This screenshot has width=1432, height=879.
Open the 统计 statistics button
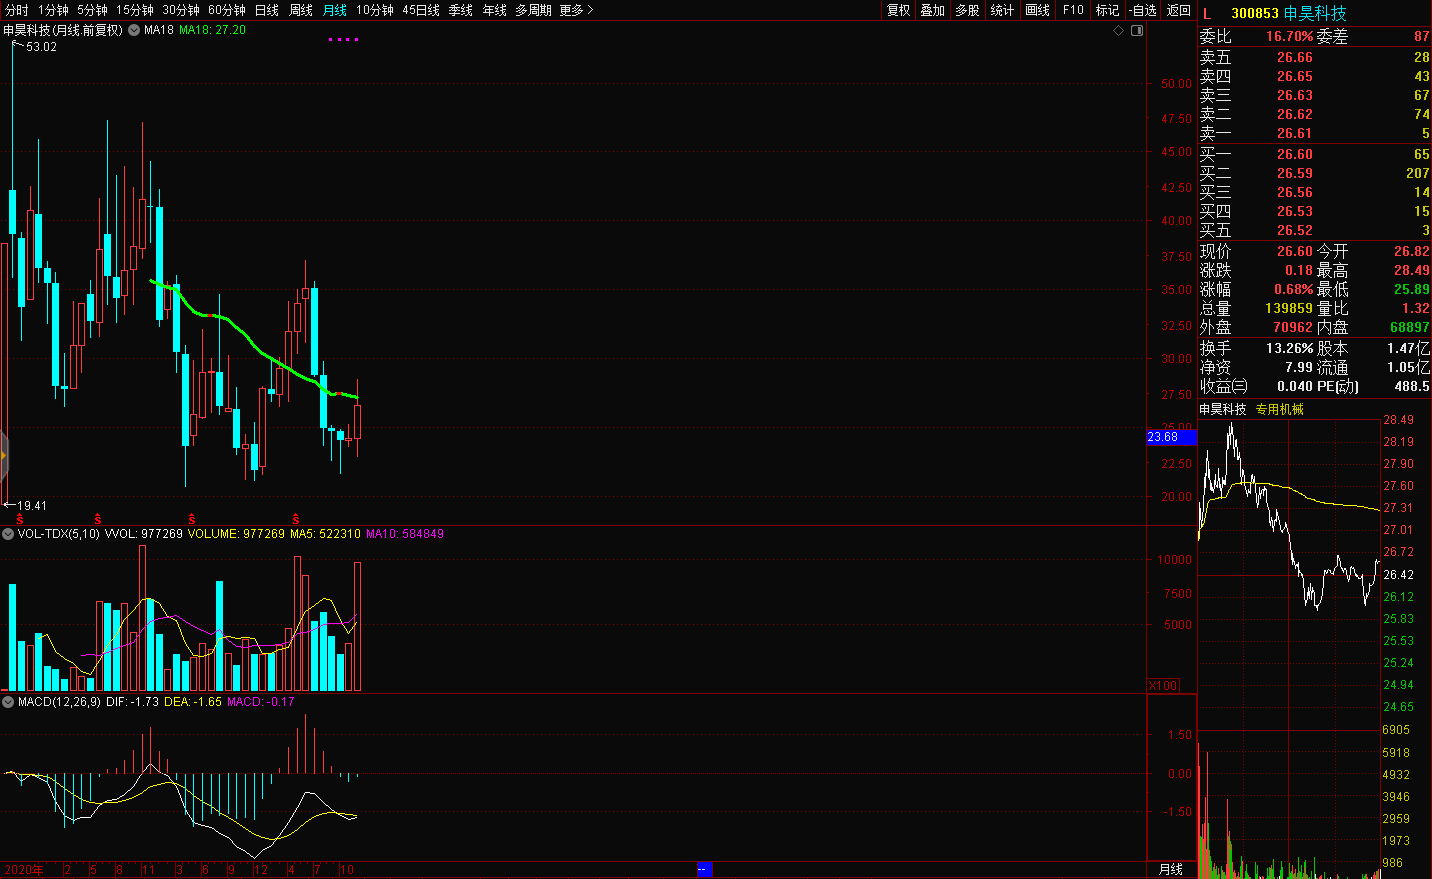point(1002,10)
